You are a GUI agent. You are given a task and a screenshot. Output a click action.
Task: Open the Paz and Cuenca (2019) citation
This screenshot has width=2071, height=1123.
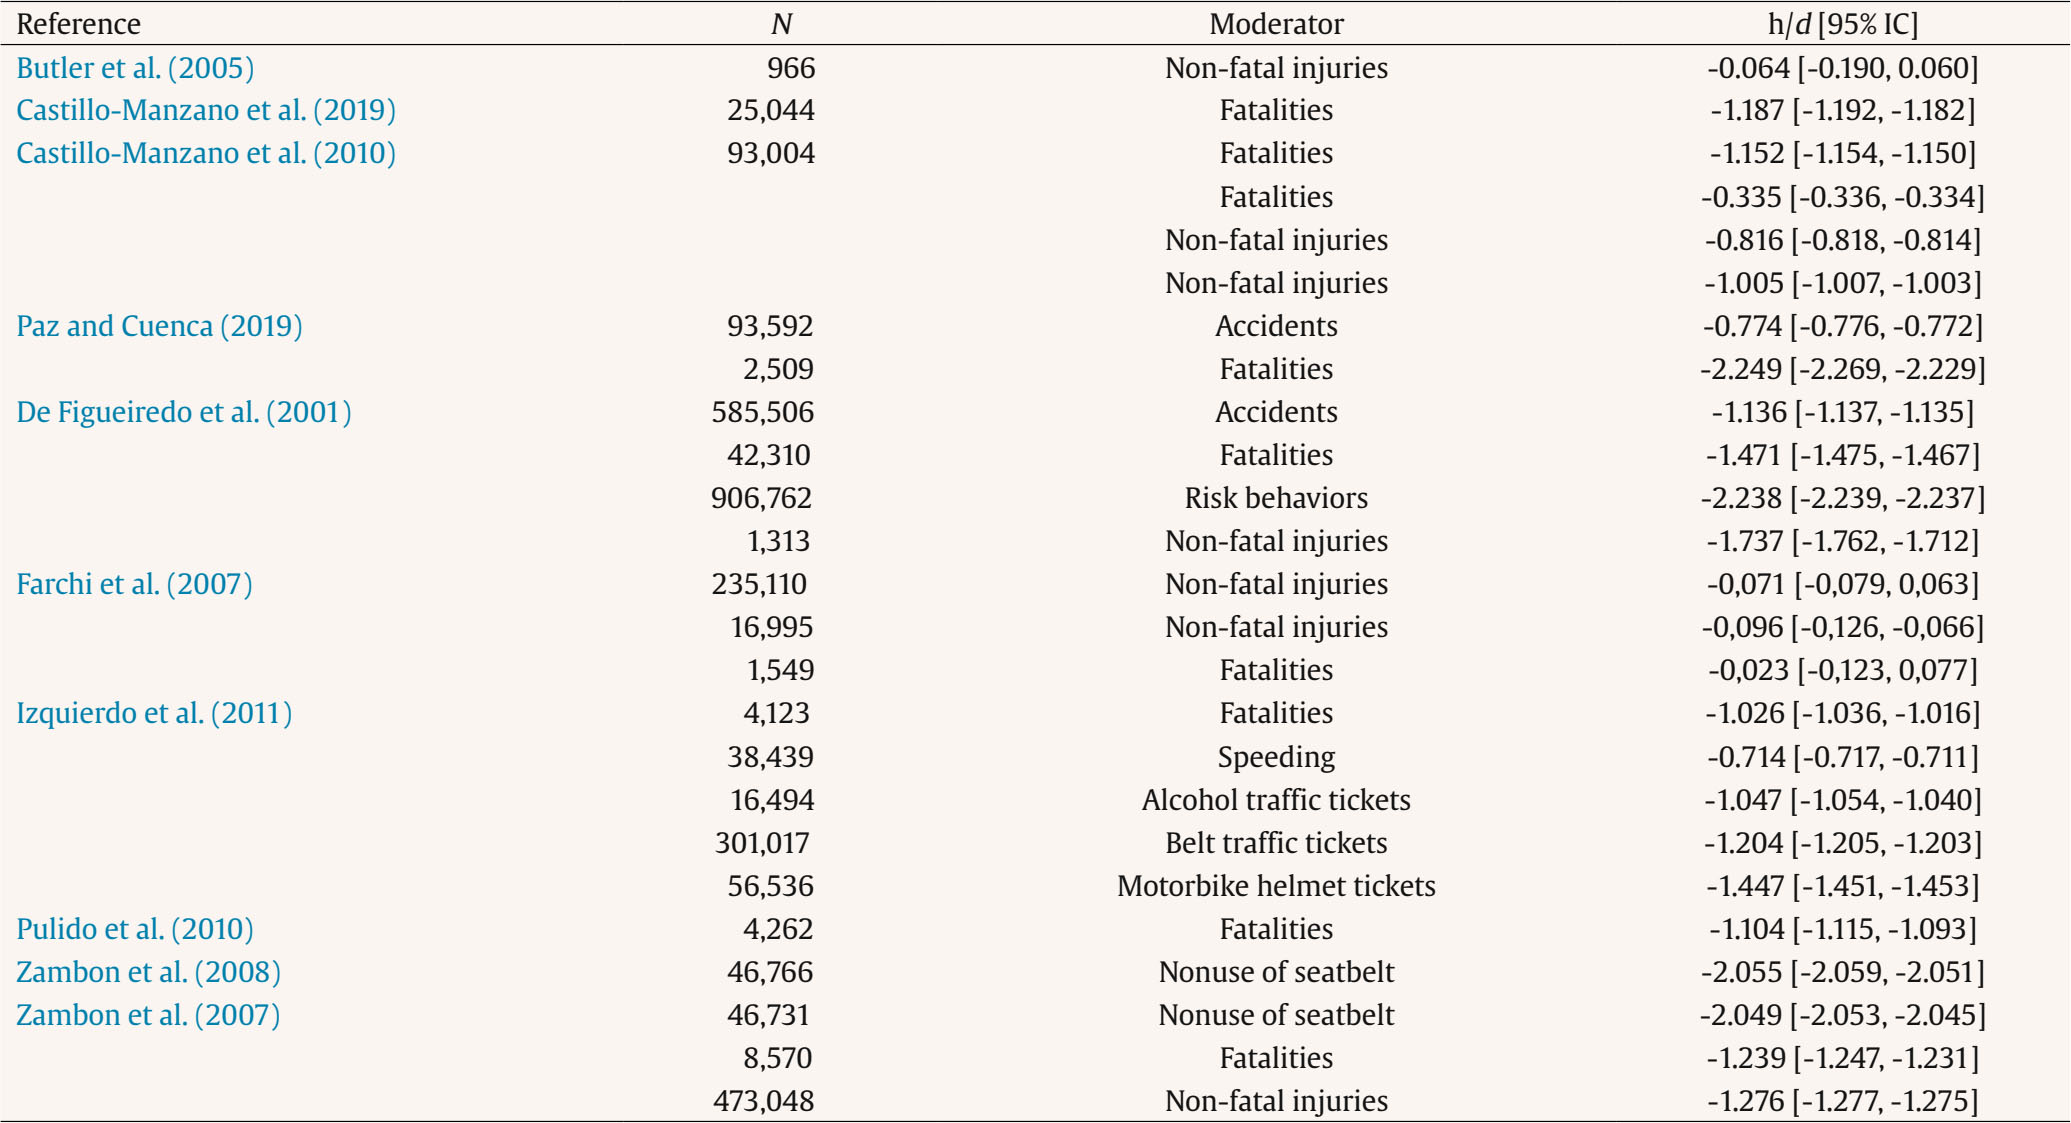pyautogui.click(x=159, y=326)
